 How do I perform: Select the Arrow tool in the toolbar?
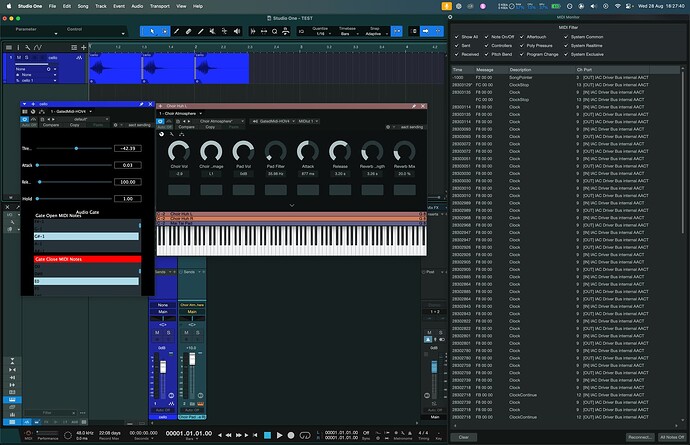(x=152, y=31)
